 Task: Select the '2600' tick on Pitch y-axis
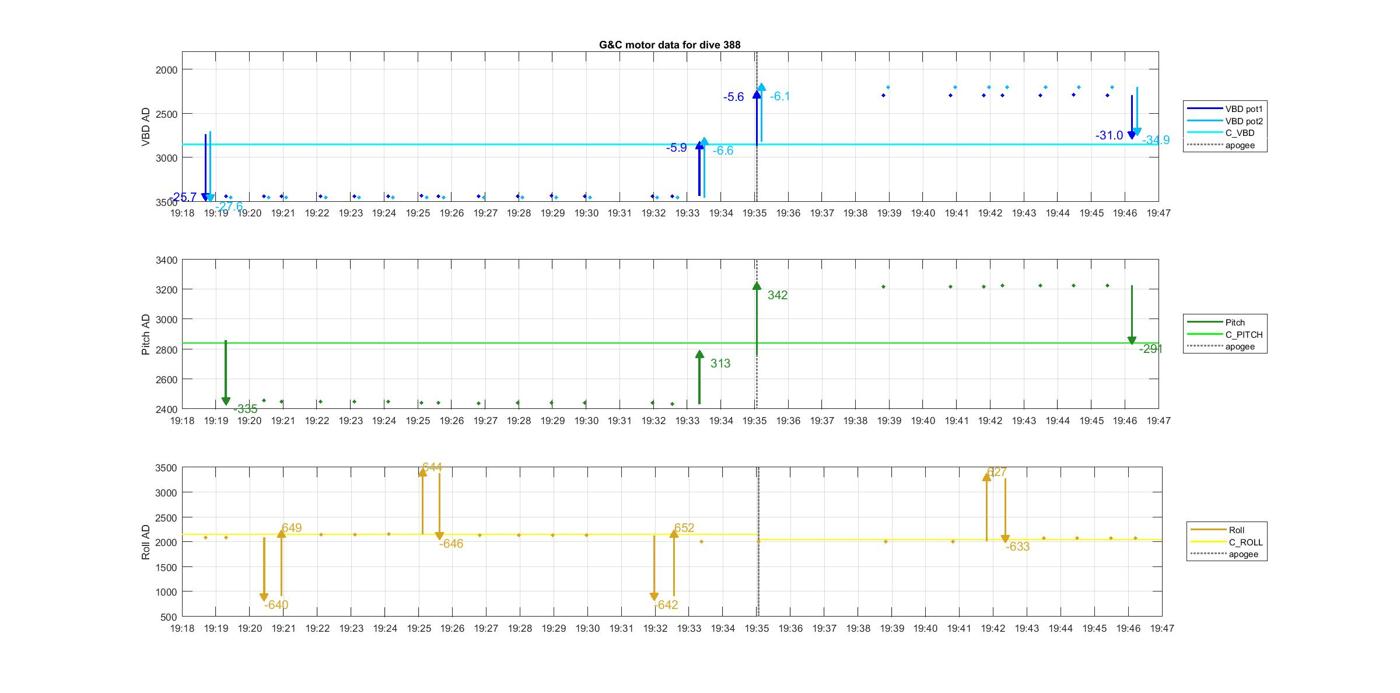coord(166,380)
